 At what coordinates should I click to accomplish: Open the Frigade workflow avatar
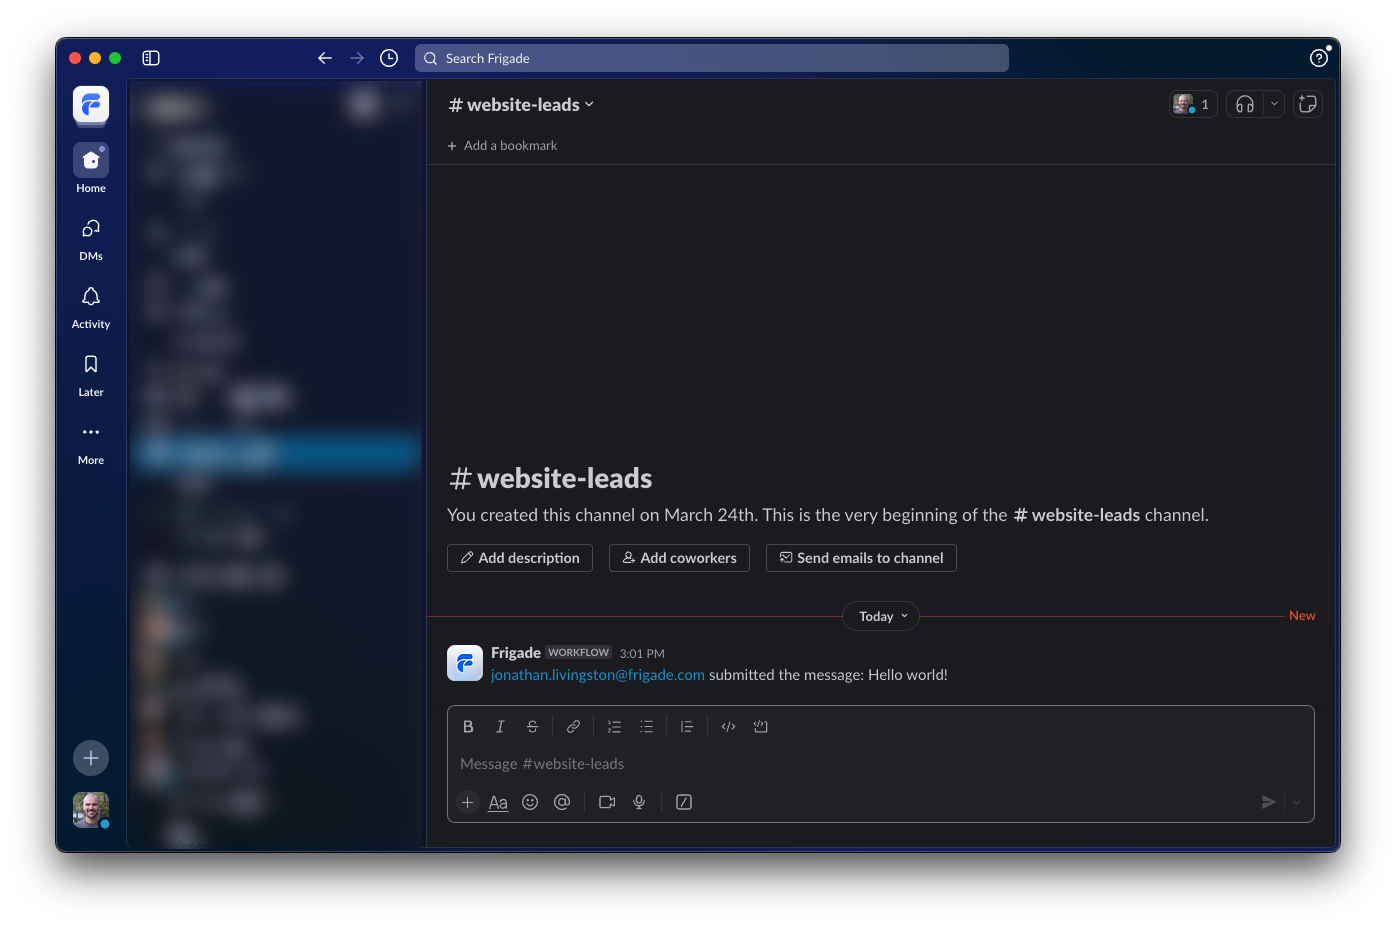(465, 663)
